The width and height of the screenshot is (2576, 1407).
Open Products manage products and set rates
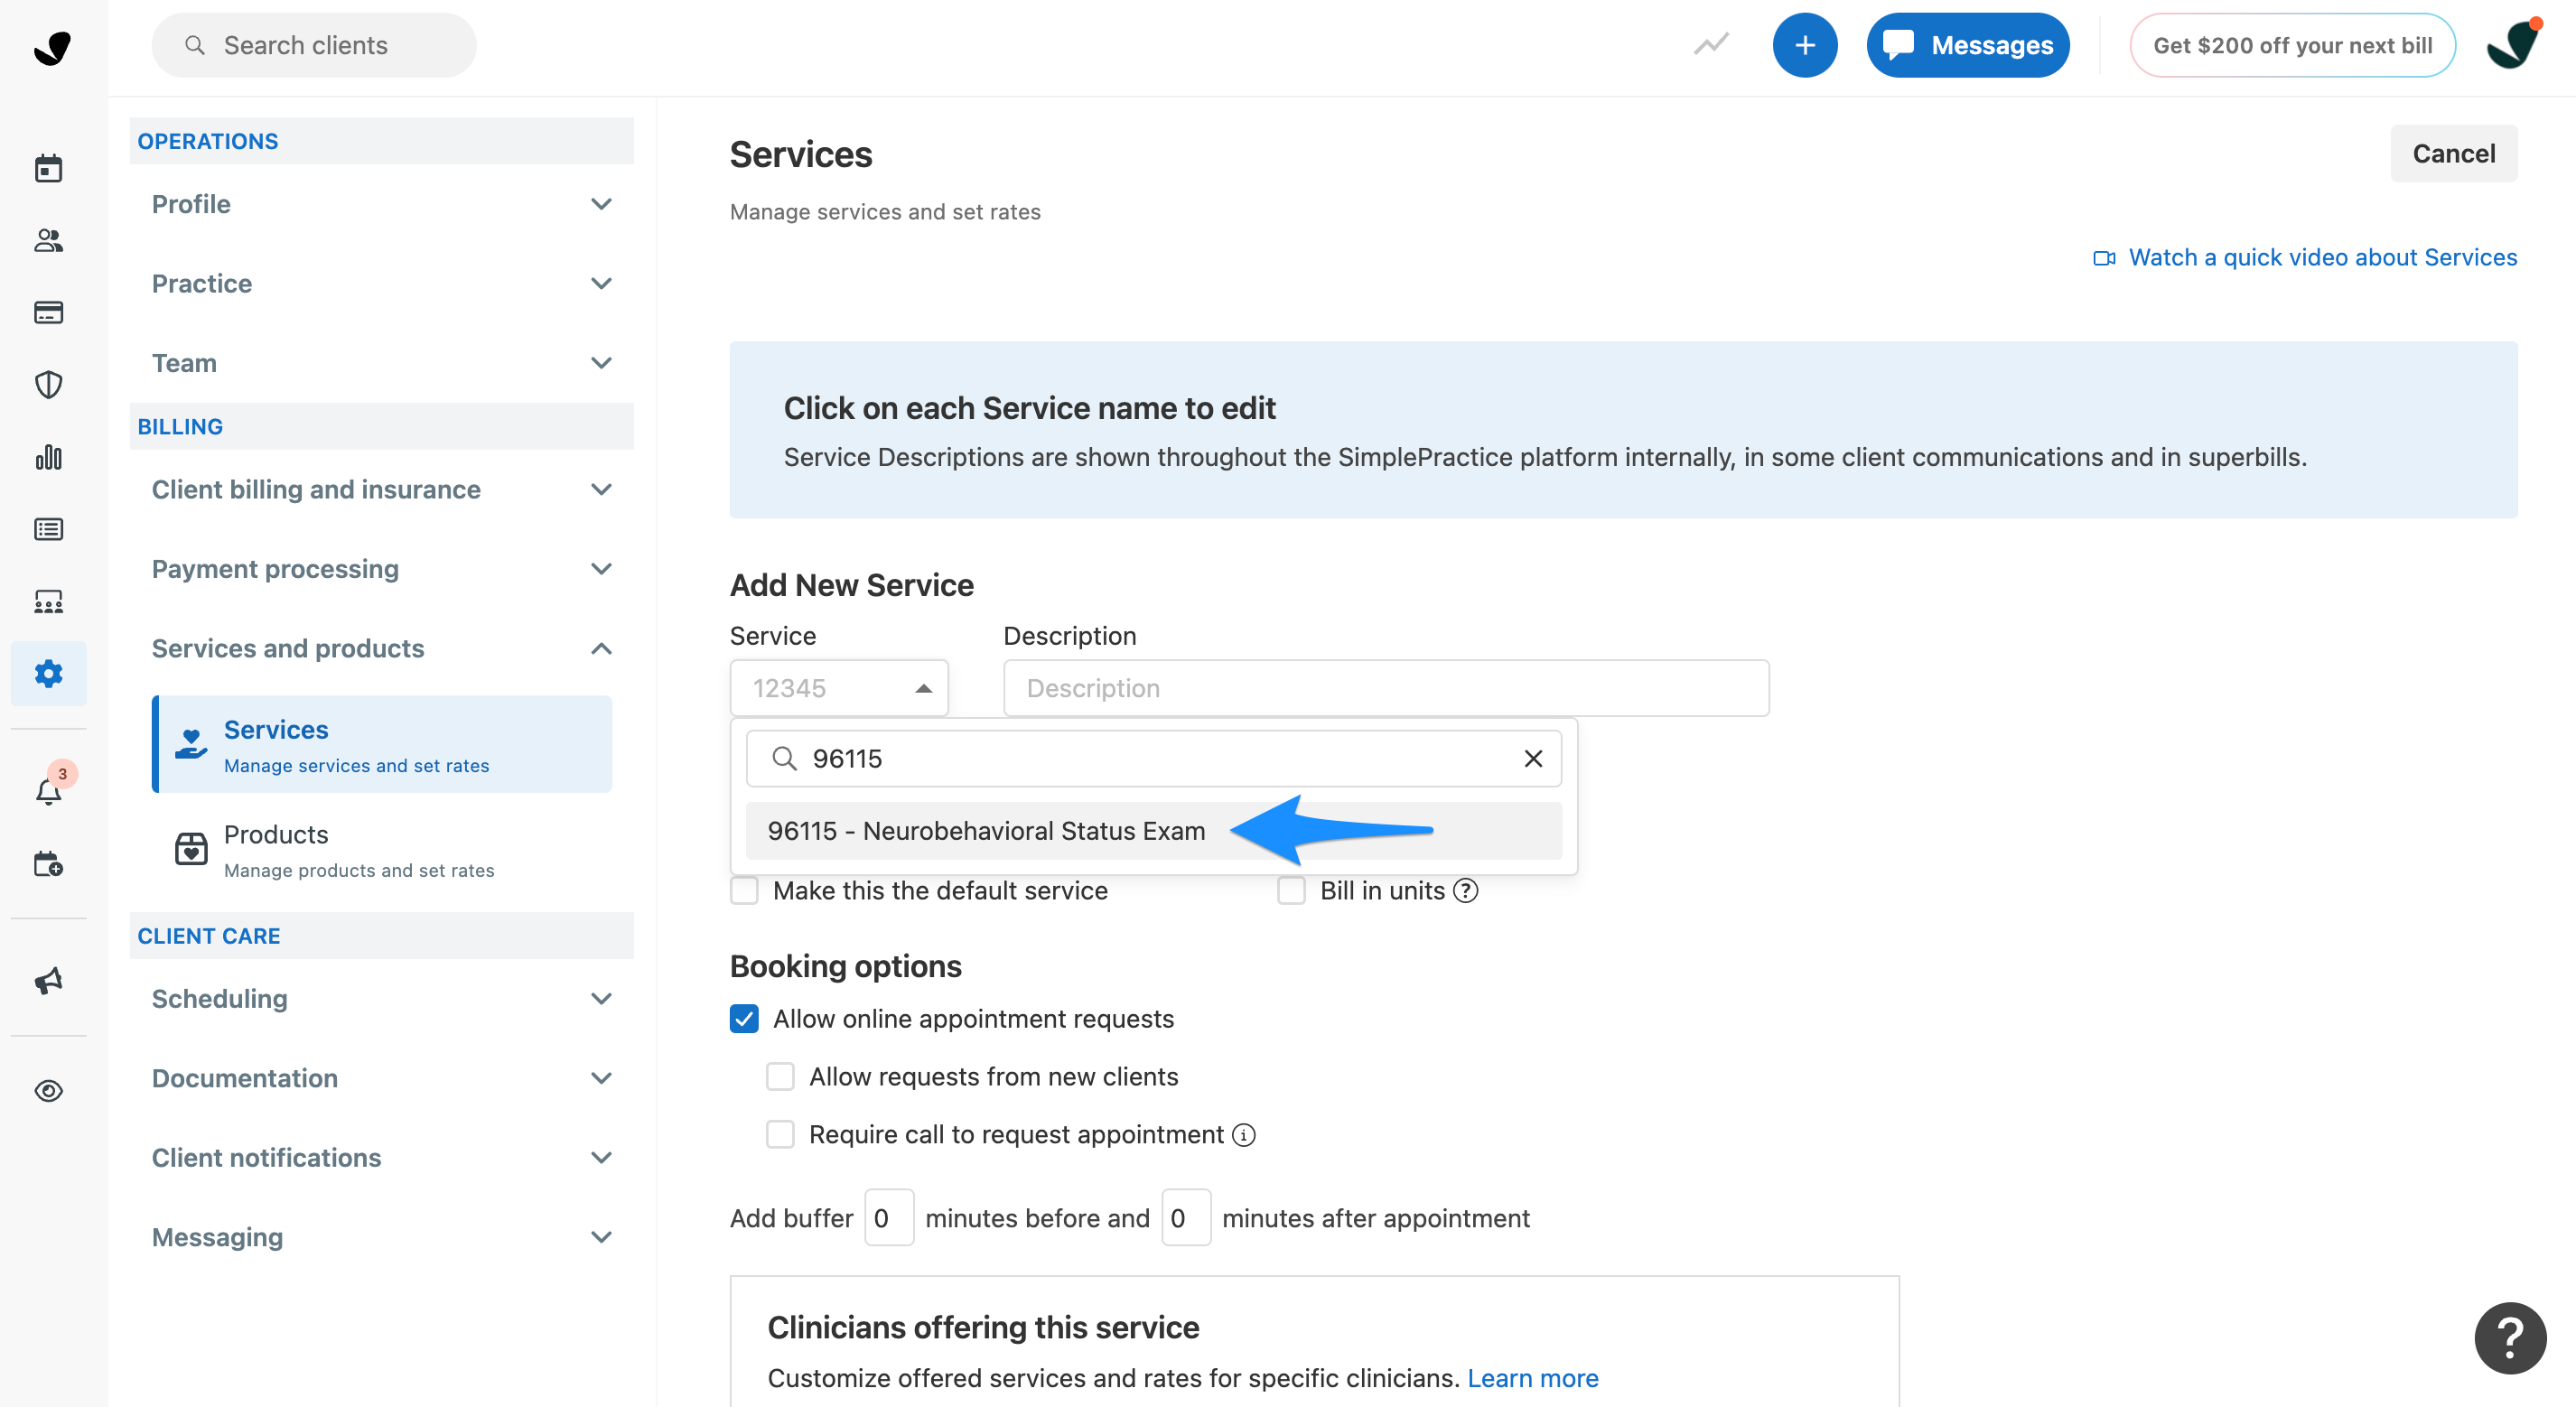coord(382,850)
